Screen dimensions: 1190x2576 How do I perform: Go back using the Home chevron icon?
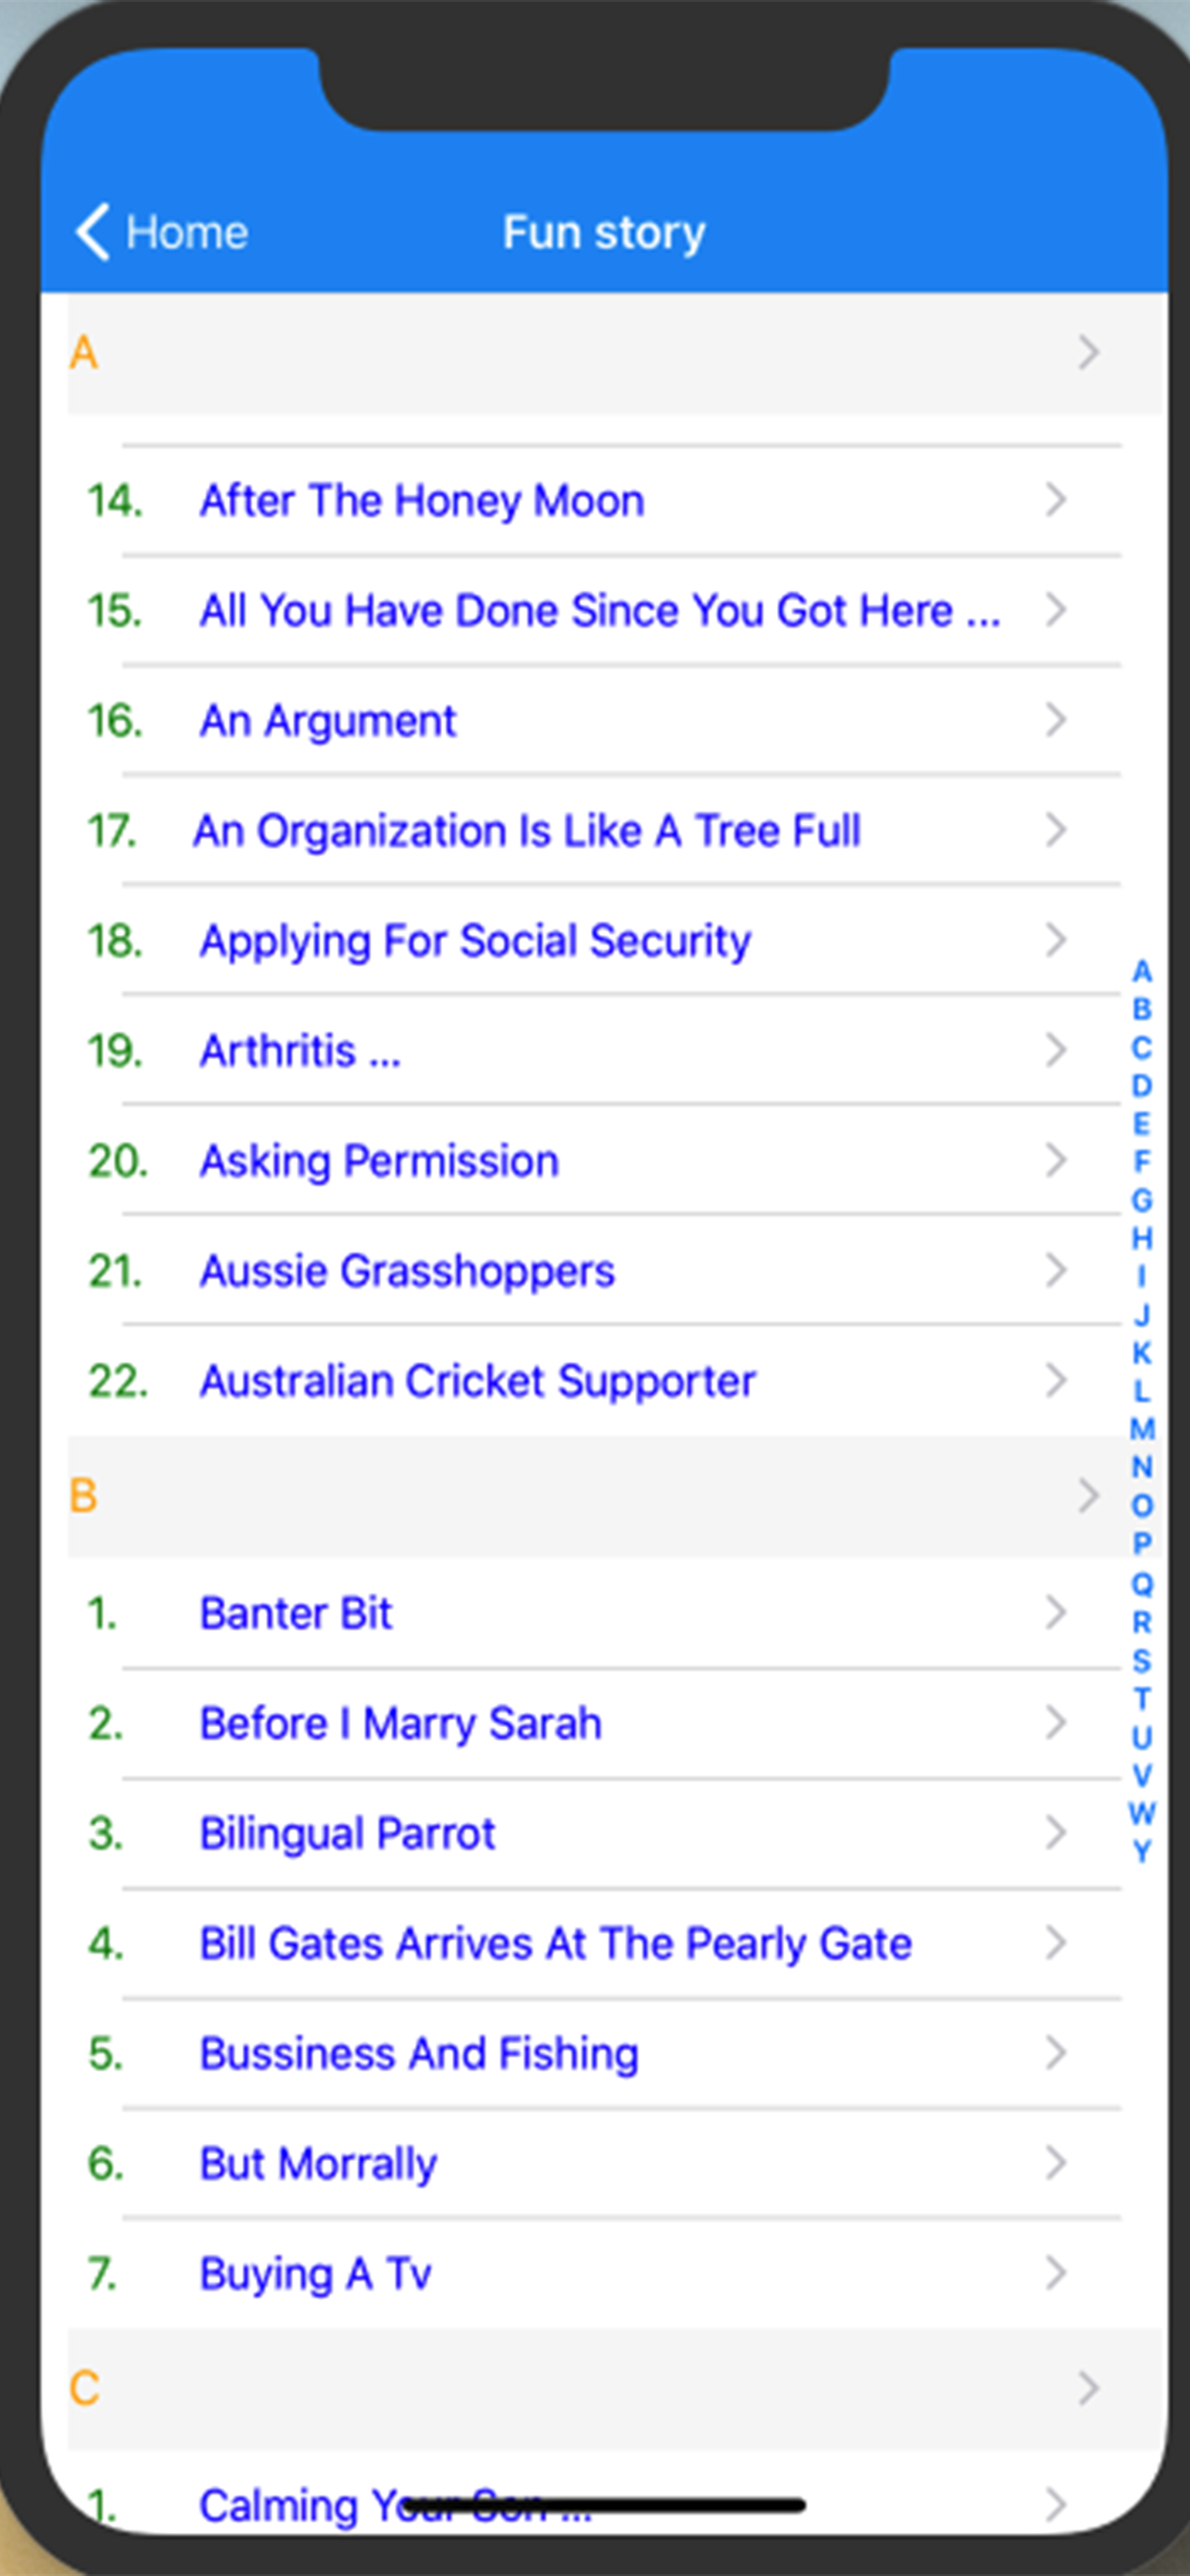coord(92,232)
